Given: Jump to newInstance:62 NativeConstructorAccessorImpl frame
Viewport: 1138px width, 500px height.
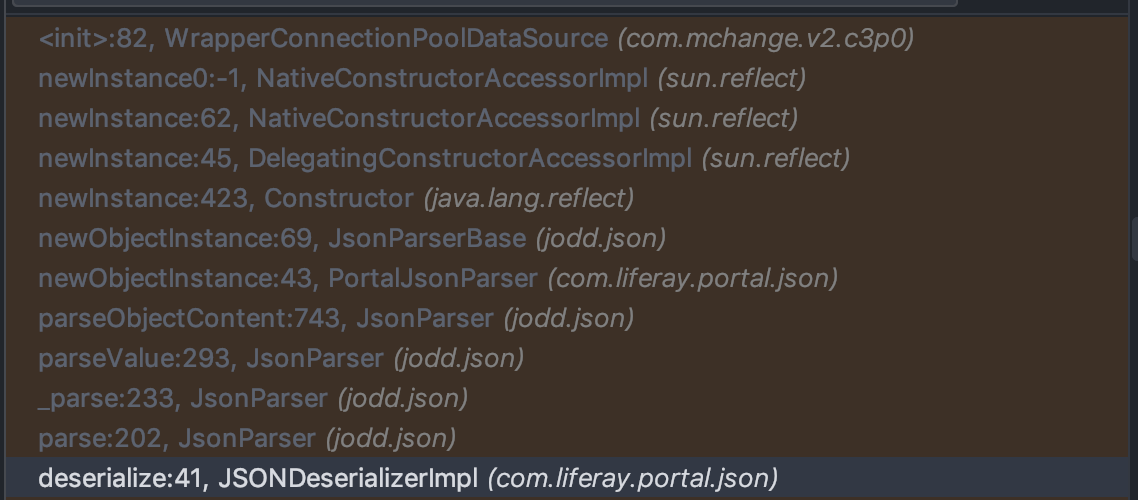Looking at the screenshot, I should 338,118.
